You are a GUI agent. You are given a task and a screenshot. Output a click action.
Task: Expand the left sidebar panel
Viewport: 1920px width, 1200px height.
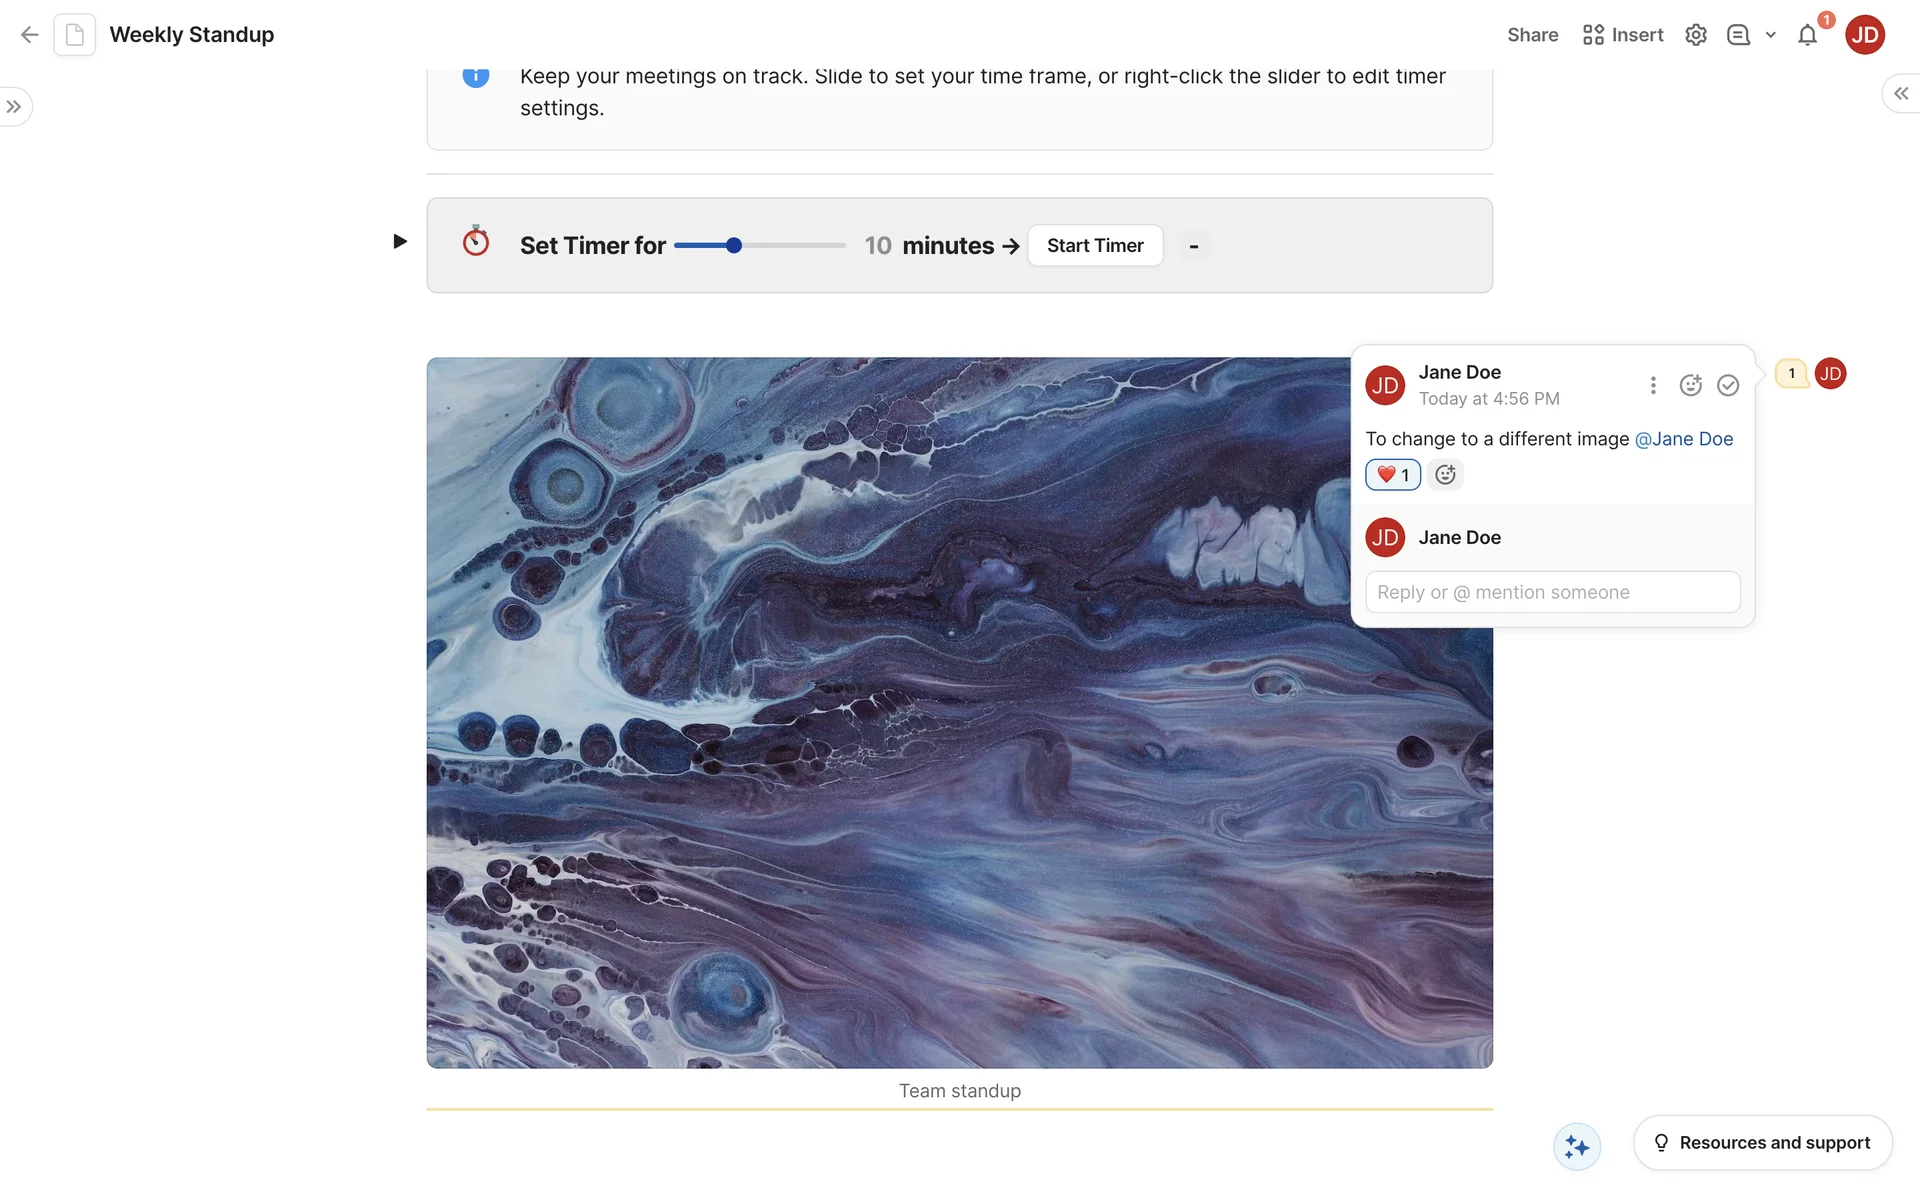[x=14, y=107]
